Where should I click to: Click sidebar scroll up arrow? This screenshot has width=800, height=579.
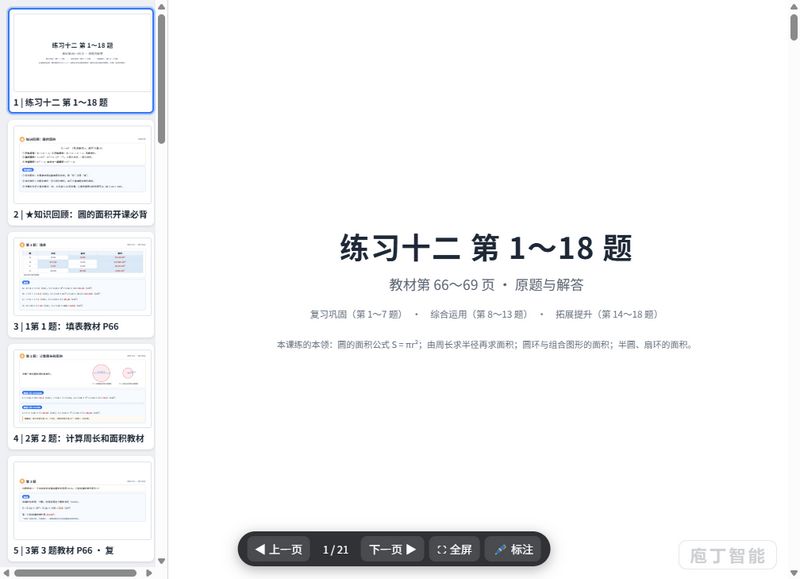pos(161,7)
